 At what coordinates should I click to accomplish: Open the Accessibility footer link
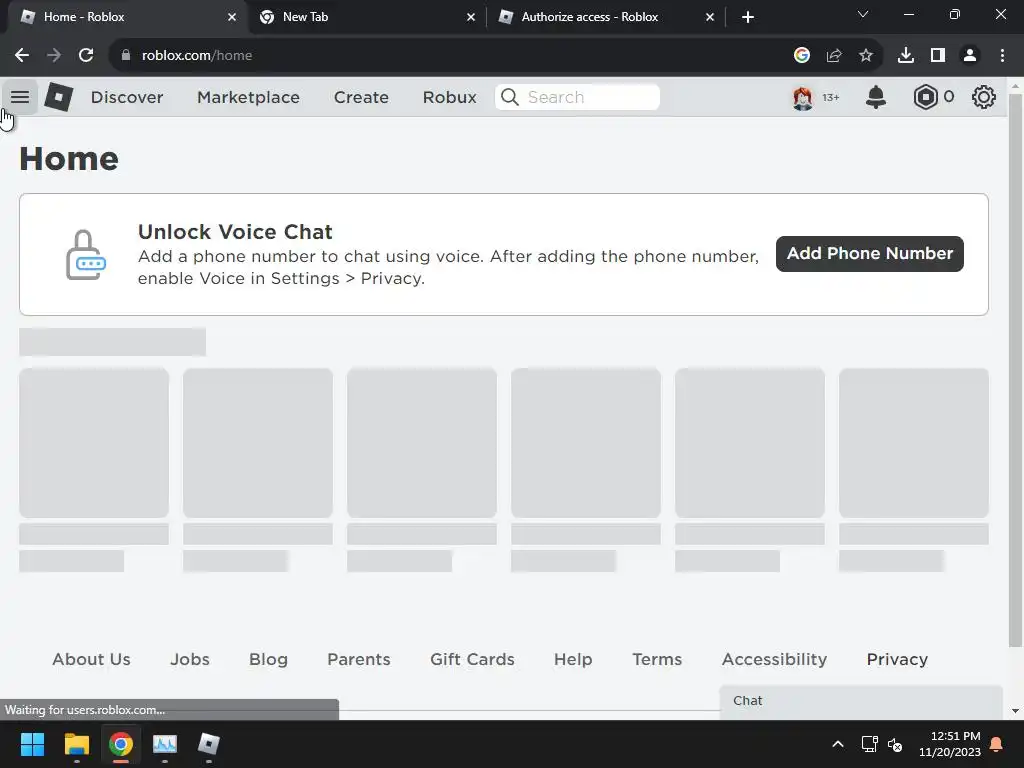pos(775,659)
